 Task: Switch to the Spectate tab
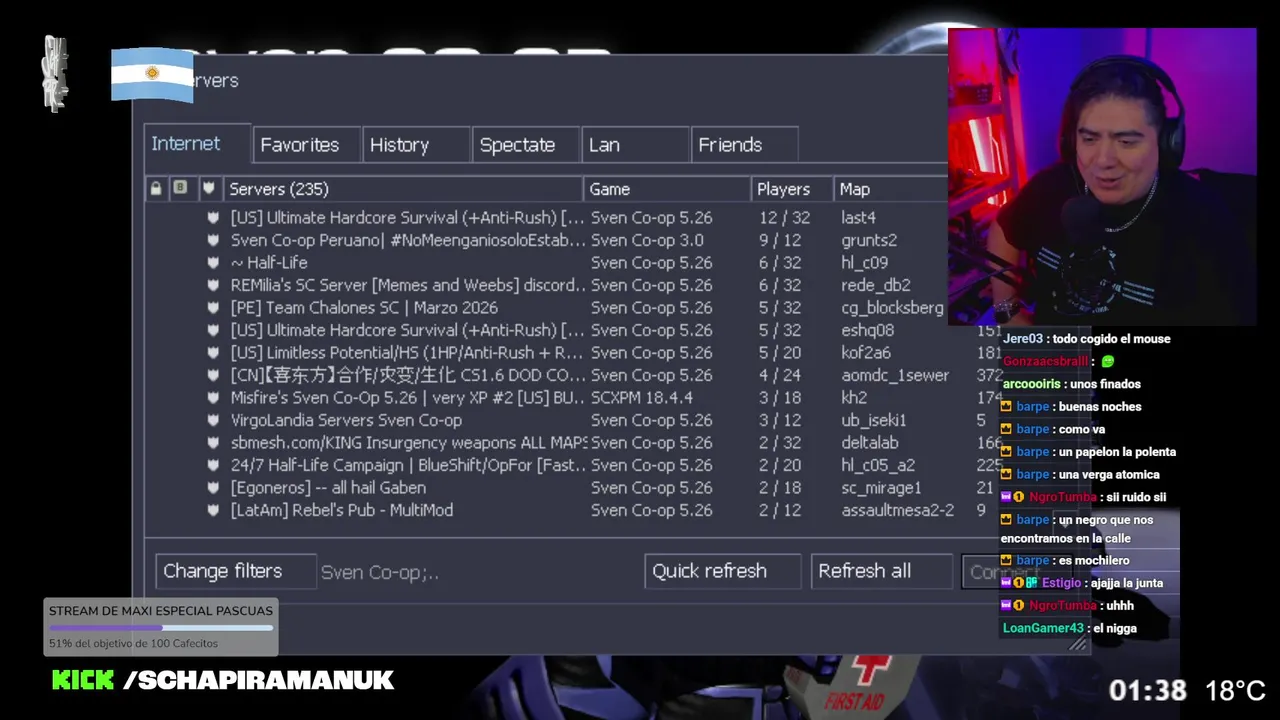click(x=526, y=145)
